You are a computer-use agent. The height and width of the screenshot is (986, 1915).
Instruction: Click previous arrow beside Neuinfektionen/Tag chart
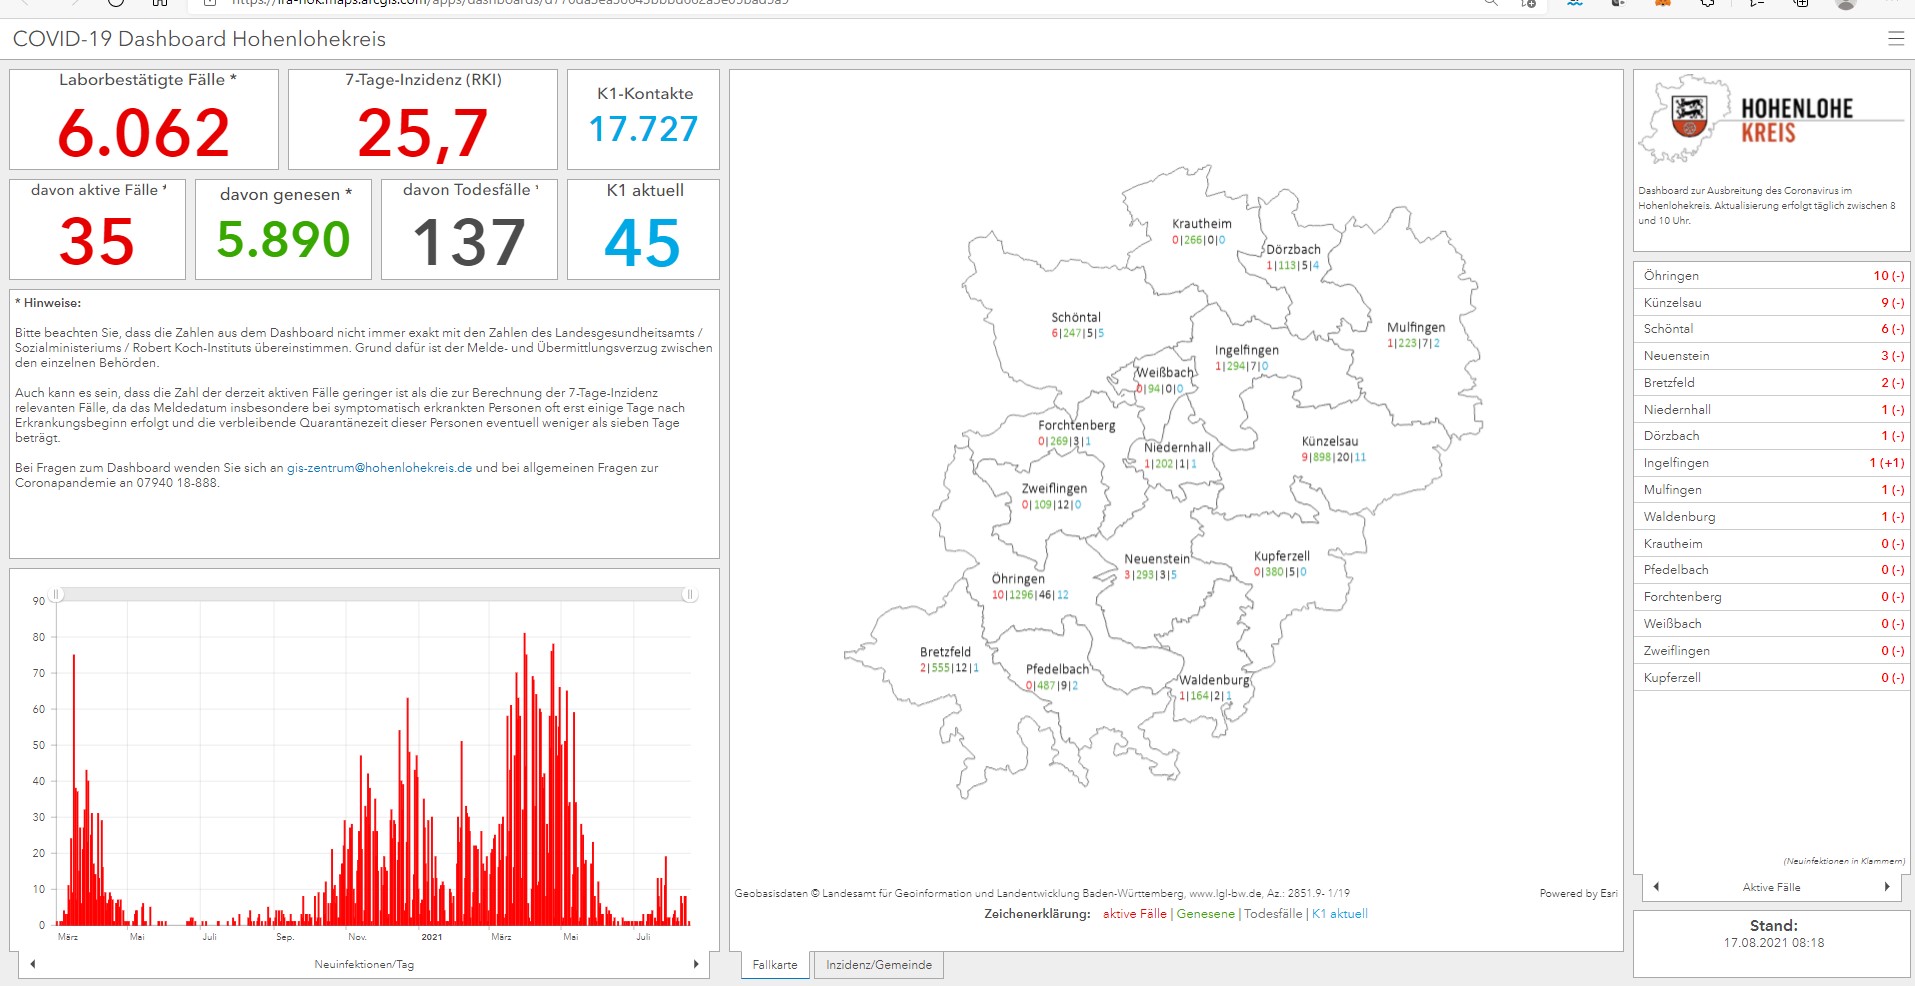[33, 964]
